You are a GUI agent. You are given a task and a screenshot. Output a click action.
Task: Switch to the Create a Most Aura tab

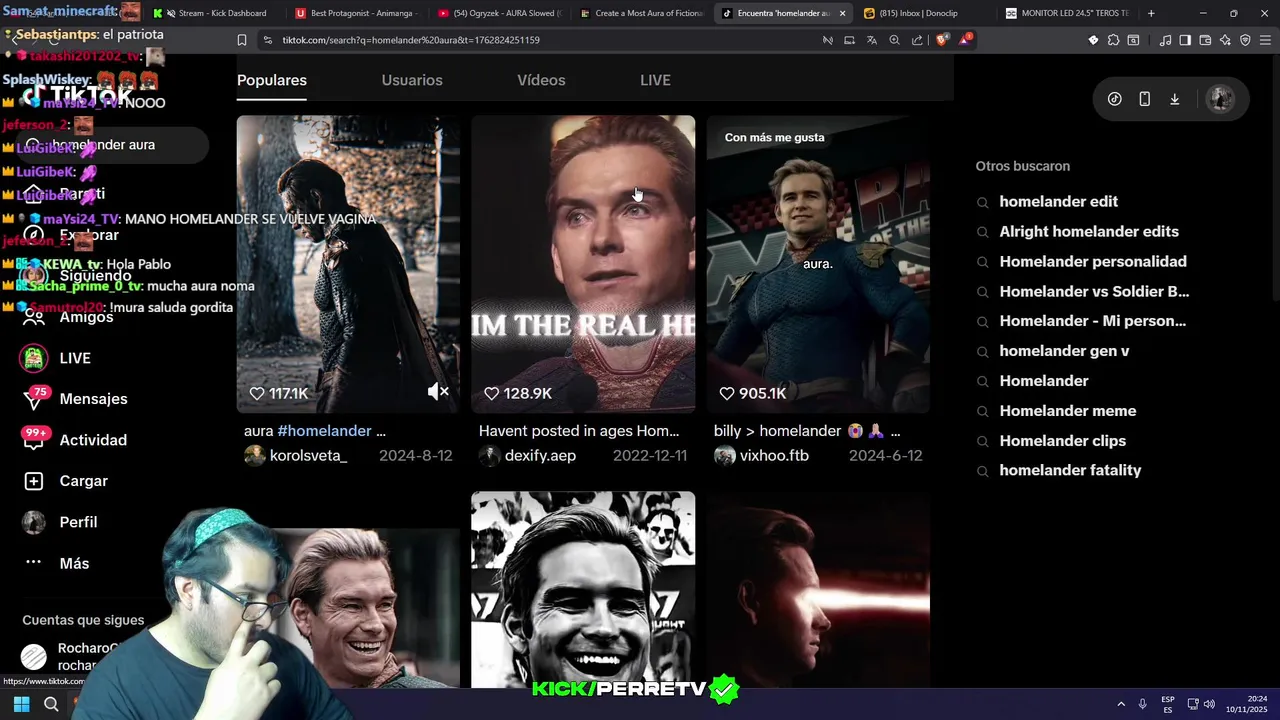(642, 13)
